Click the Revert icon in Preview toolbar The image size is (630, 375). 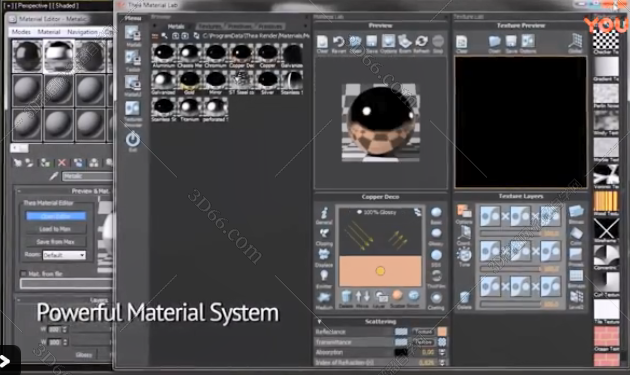point(338,42)
